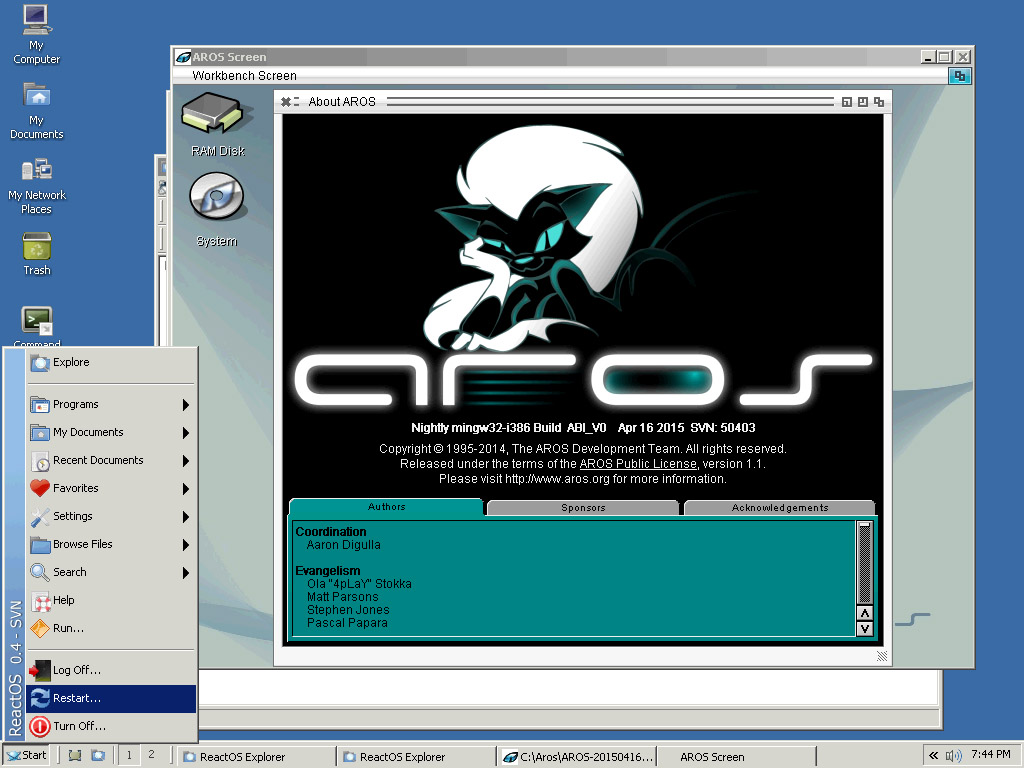Click "Matt Parsons" in the authors list
The height and width of the screenshot is (768, 1024).
343,597
